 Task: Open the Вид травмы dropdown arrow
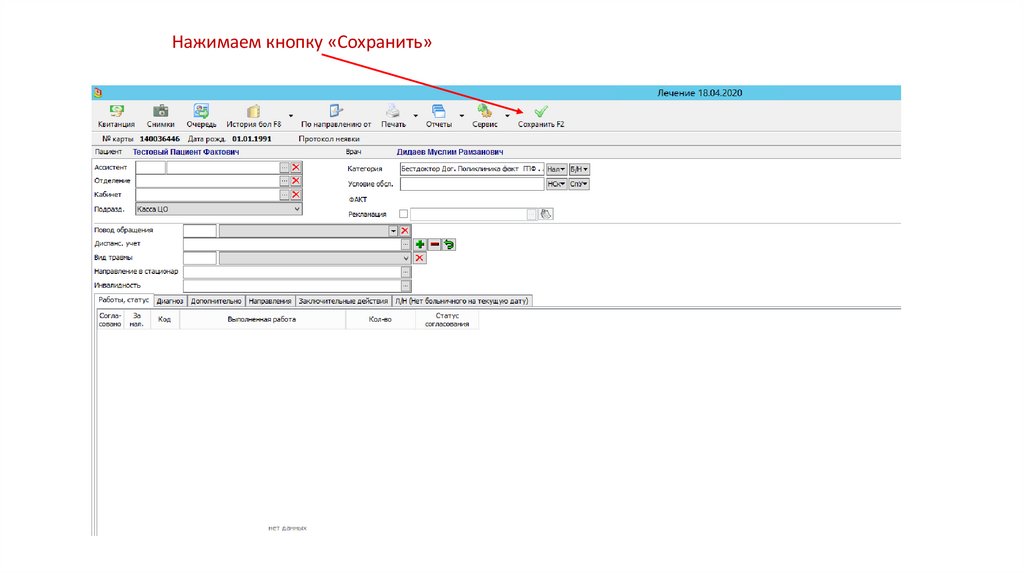click(406, 258)
